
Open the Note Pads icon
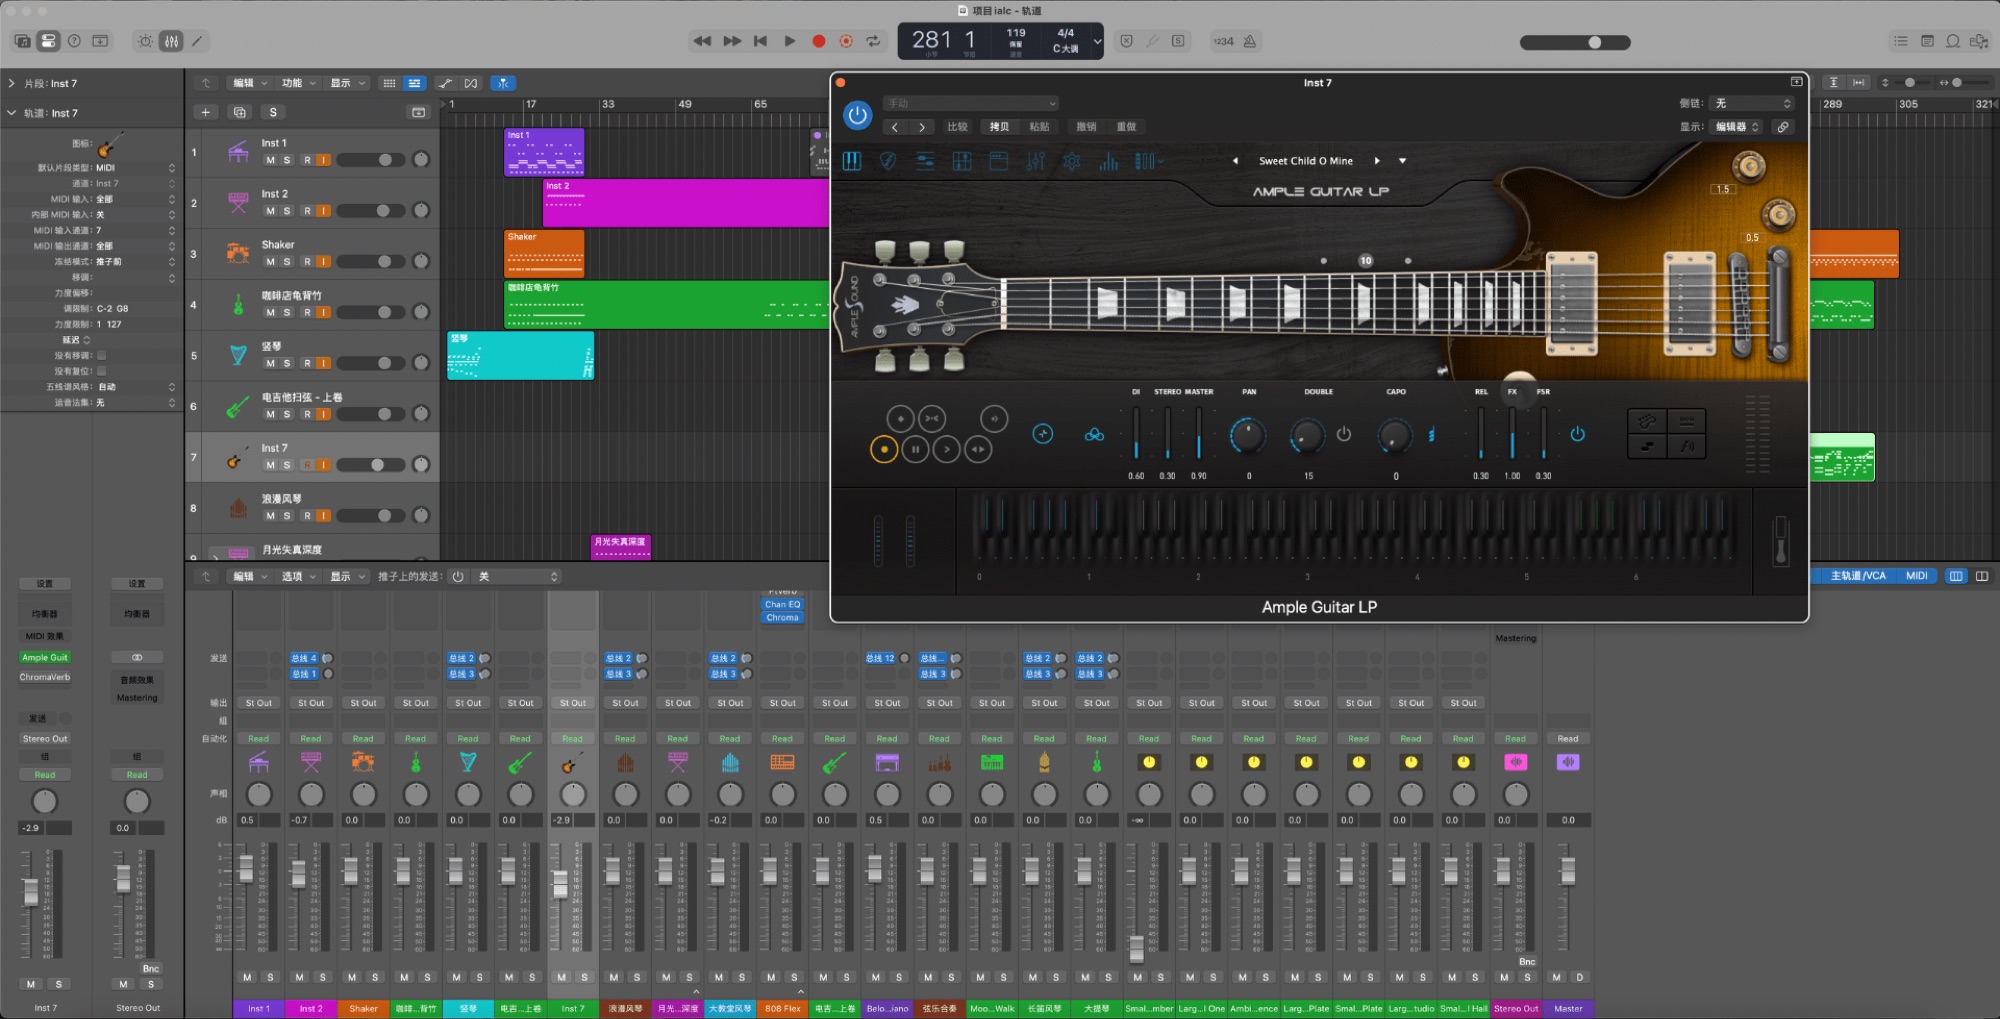click(x=1927, y=41)
